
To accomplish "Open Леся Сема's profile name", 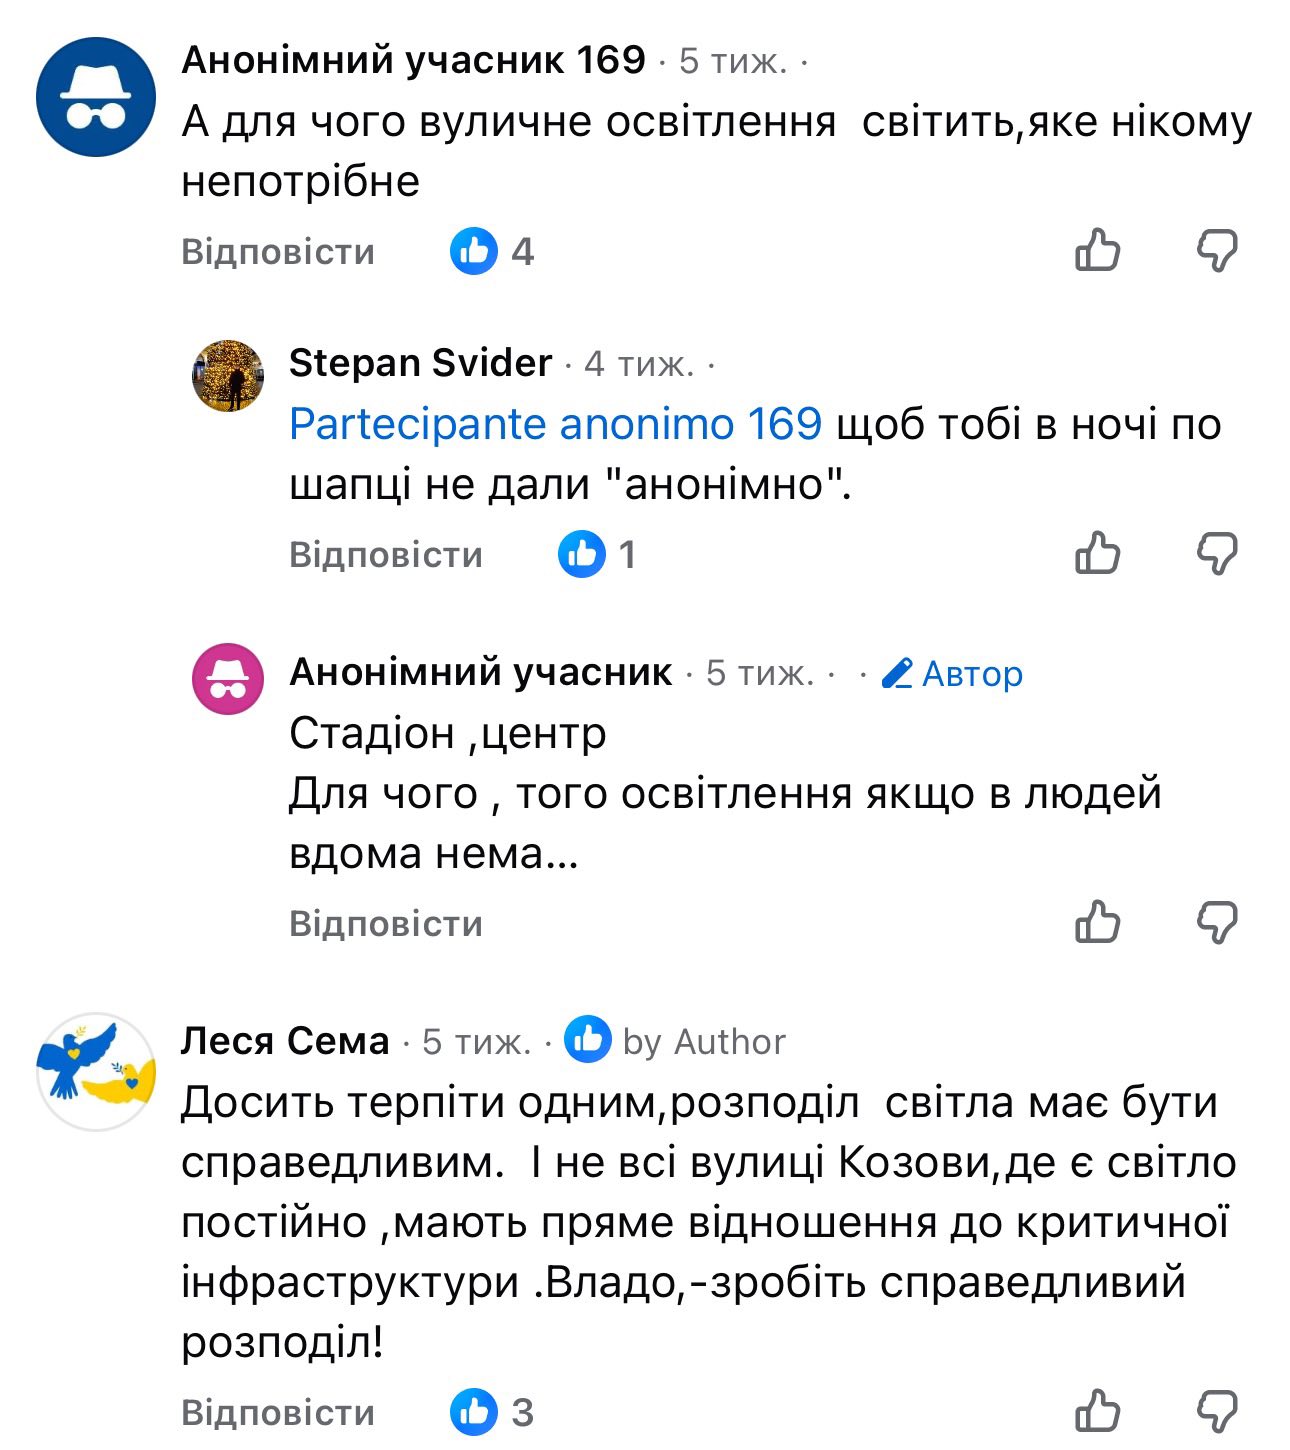I will [285, 1041].
